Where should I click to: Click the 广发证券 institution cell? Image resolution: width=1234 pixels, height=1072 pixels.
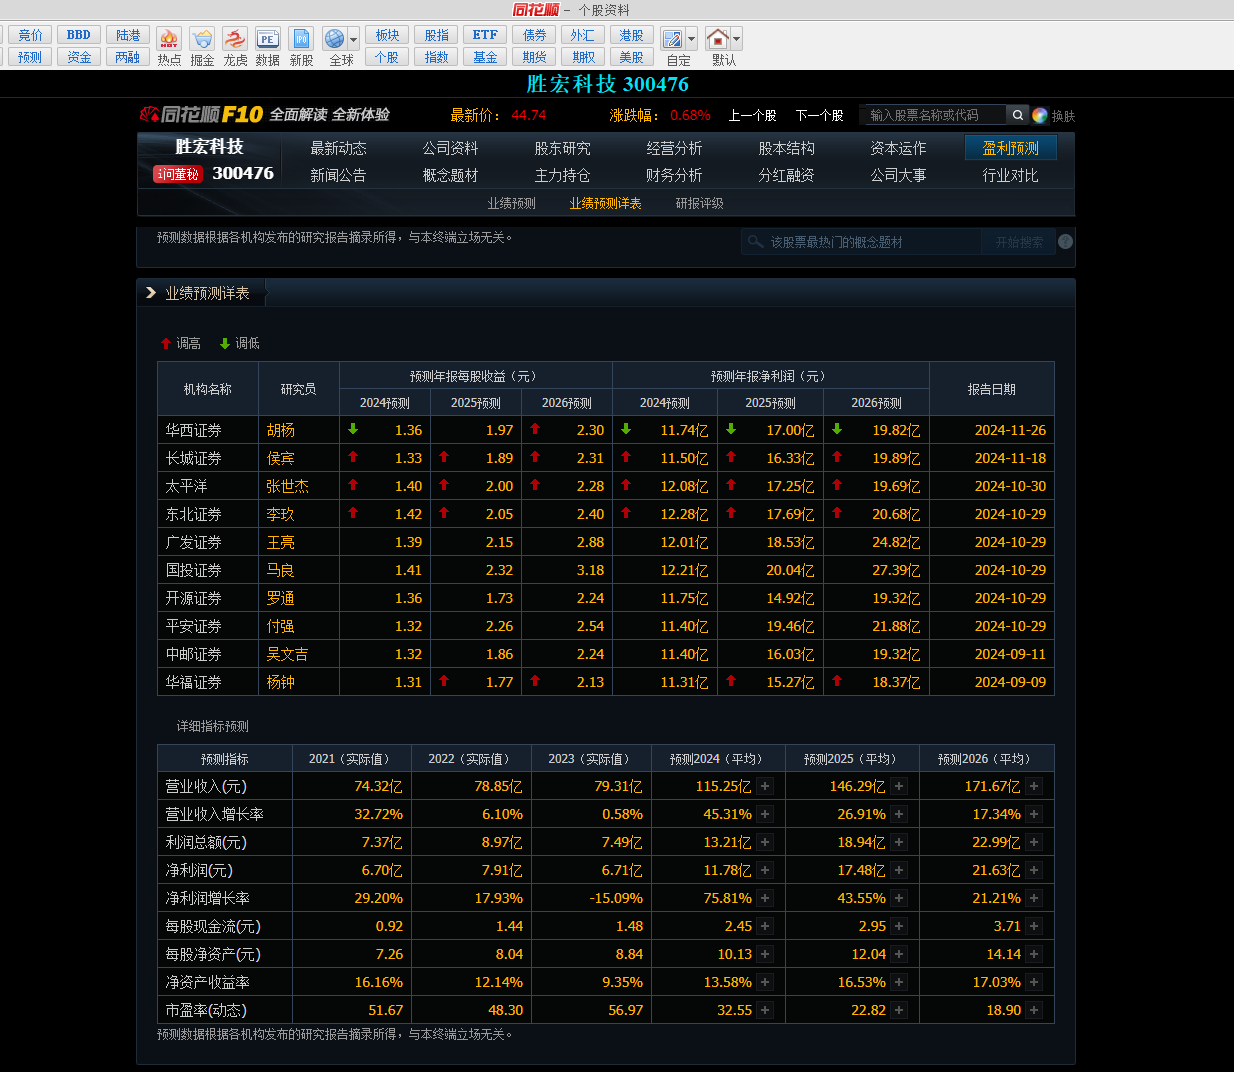pos(208,542)
